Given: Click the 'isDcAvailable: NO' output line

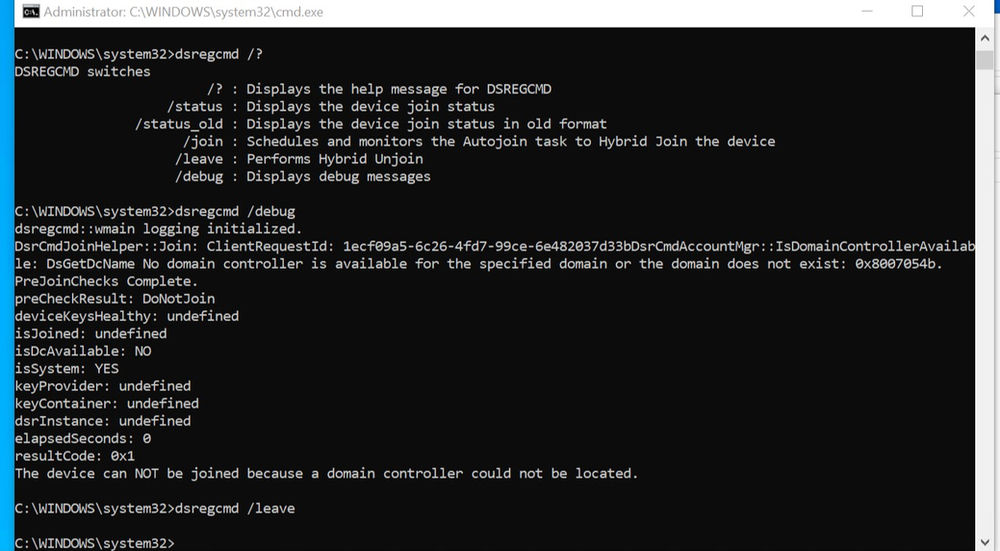Looking at the screenshot, I should [x=83, y=351].
